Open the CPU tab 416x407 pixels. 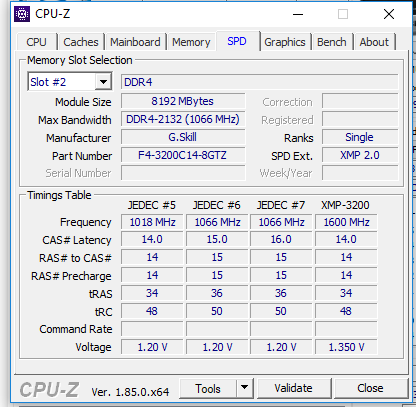click(36, 42)
